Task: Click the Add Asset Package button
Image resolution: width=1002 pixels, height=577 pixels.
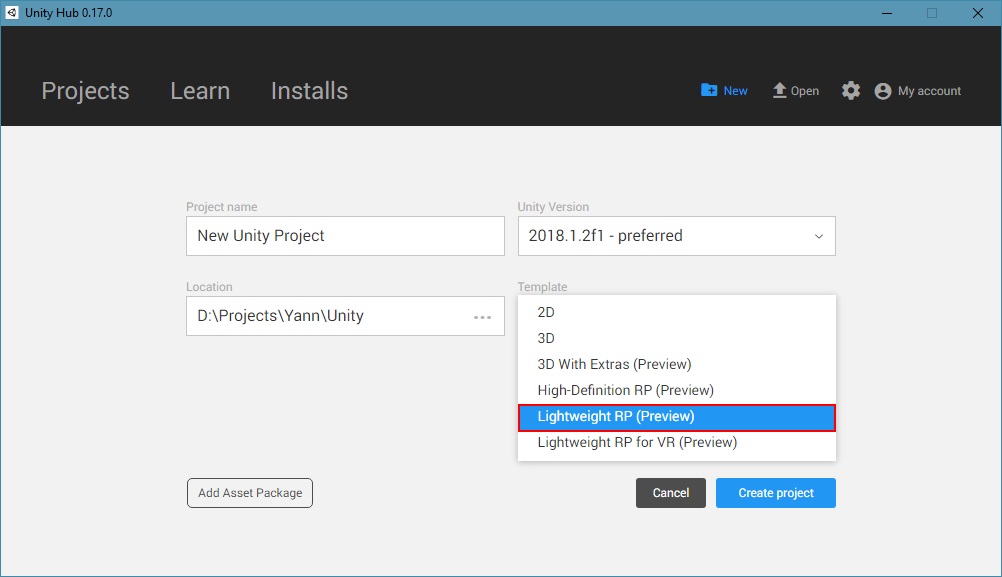Action: pyautogui.click(x=250, y=493)
